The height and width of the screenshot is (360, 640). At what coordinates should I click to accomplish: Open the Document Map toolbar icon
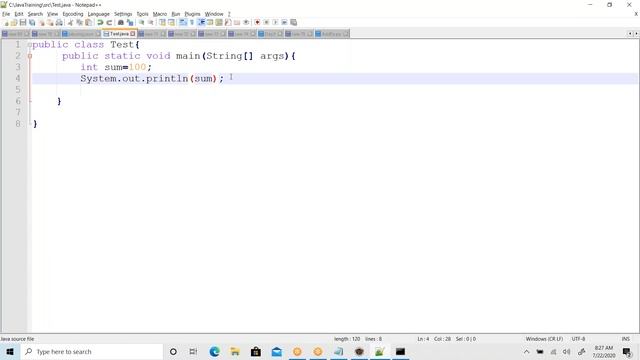click(x=219, y=22)
